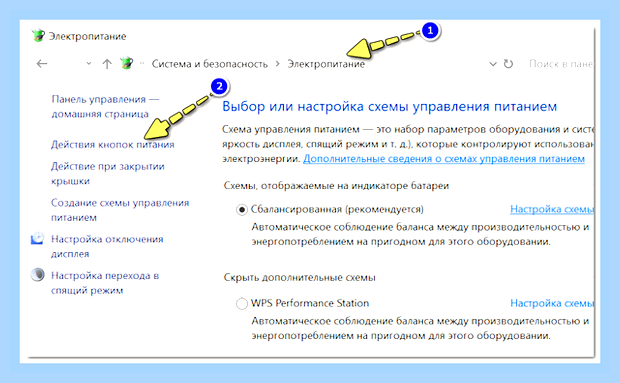
Task: Click the Control Panel icon in address bar
Action: (x=127, y=63)
